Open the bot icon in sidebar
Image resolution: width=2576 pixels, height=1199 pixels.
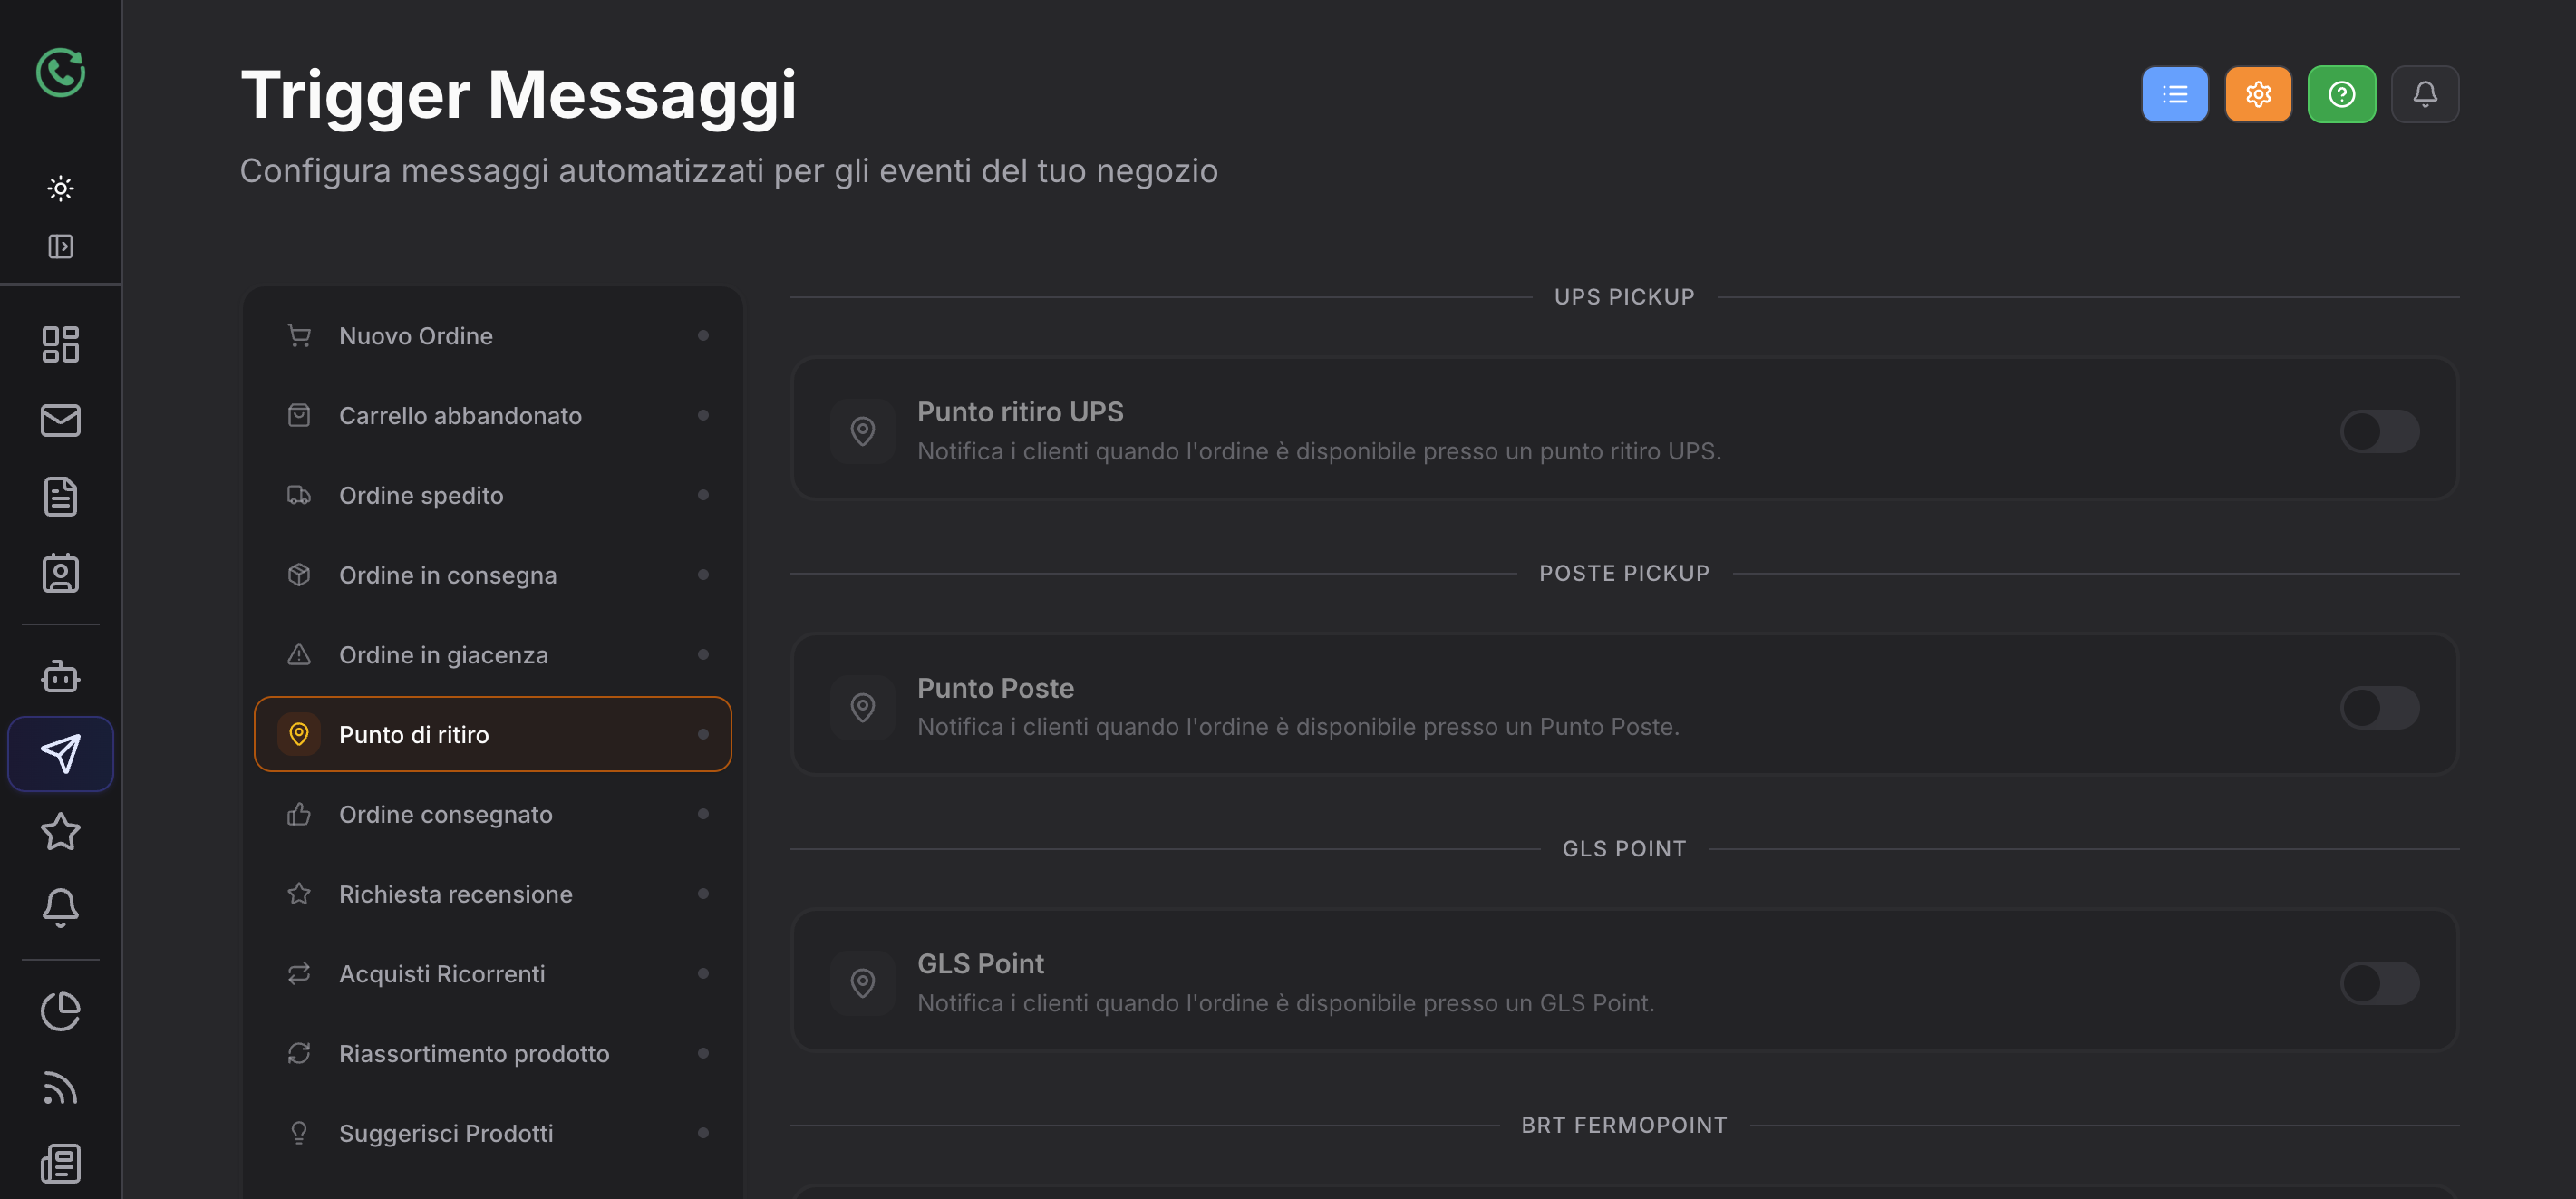(x=60, y=676)
